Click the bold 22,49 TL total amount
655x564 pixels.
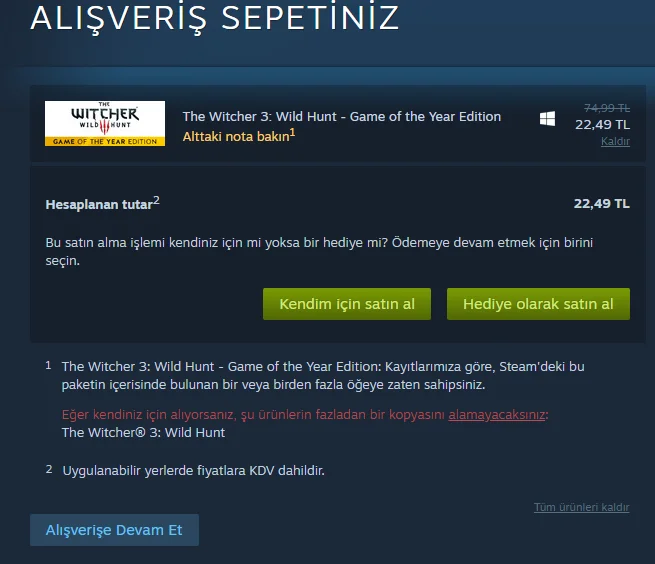(x=602, y=203)
